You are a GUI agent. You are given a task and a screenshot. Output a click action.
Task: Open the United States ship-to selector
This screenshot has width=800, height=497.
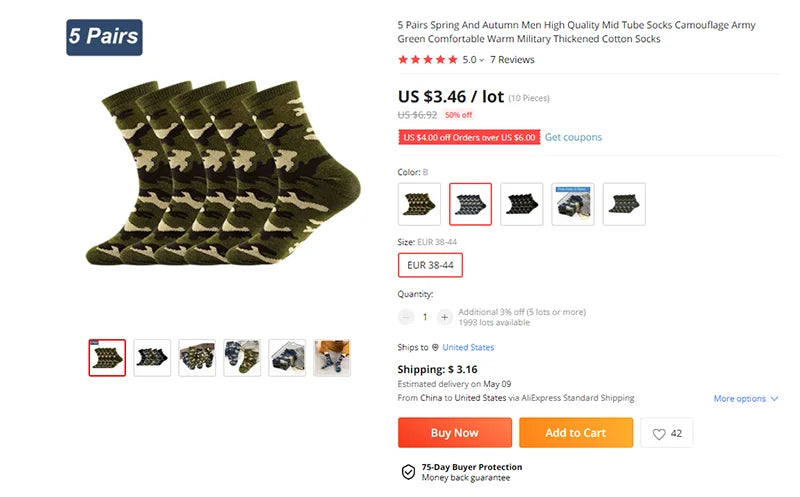tap(468, 347)
